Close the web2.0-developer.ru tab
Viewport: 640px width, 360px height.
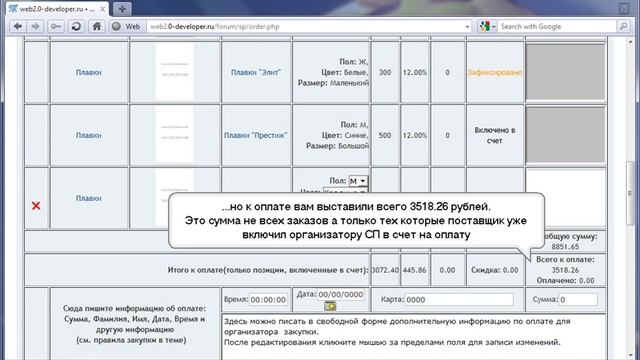click(x=102, y=9)
